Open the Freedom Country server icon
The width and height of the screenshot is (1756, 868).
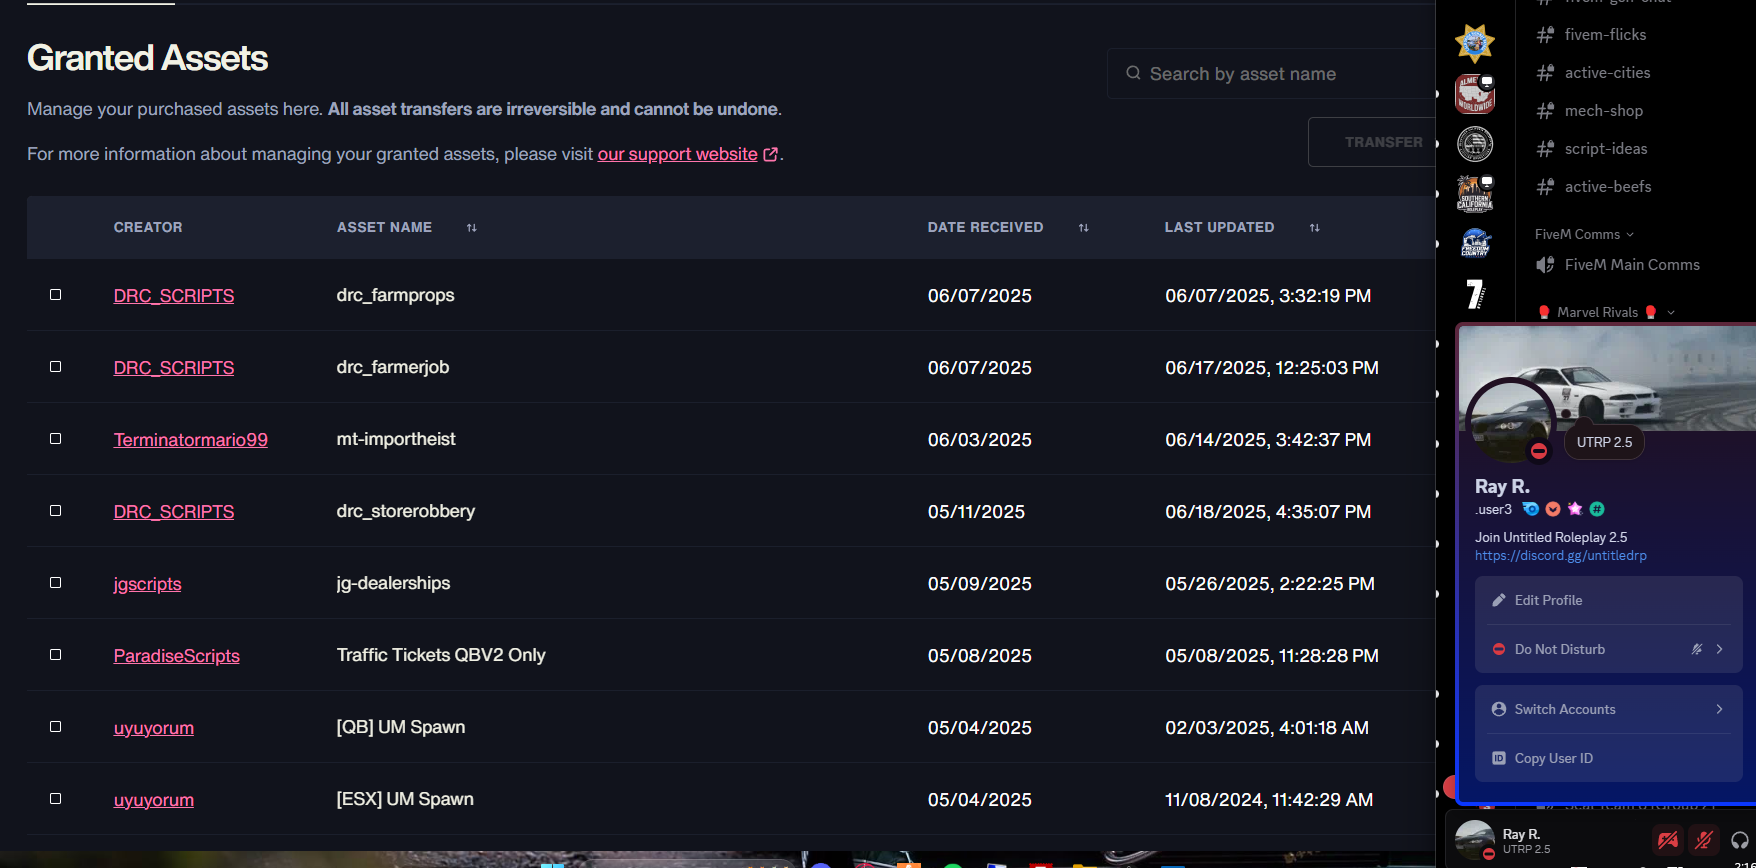tap(1474, 243)
